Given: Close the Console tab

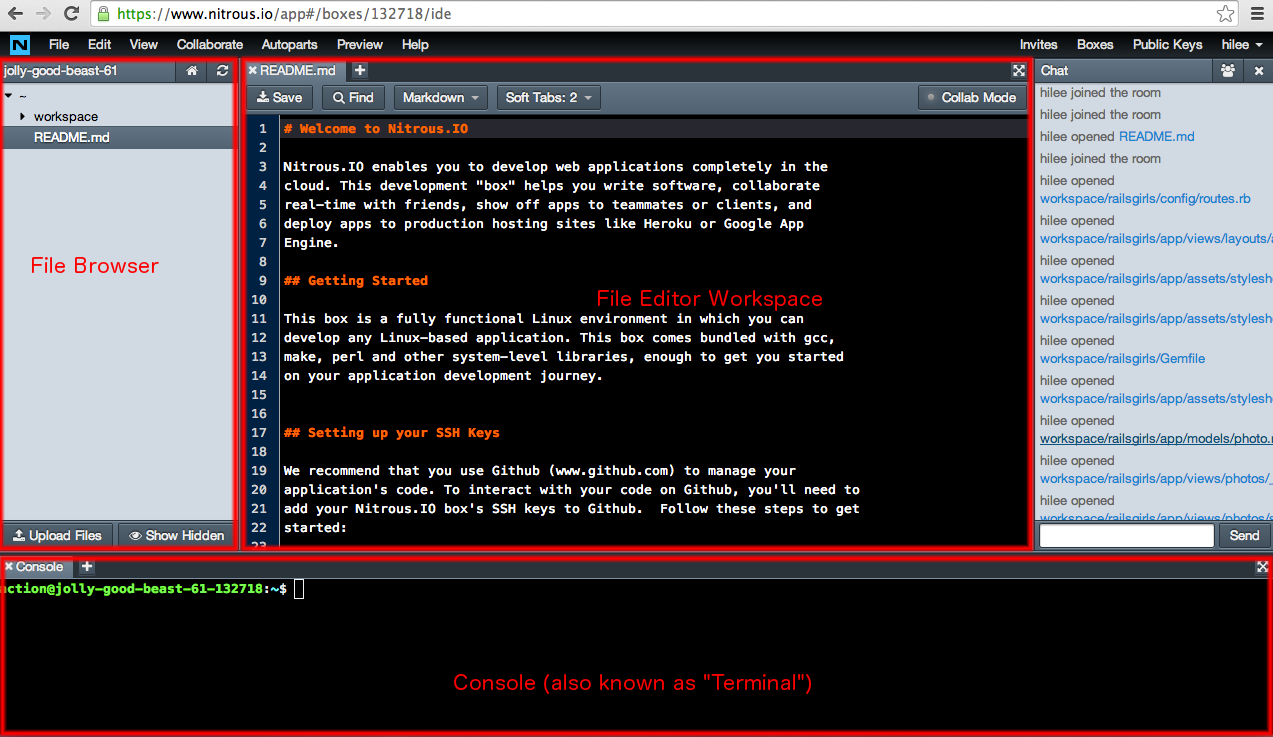Looking at the screenshot, I should 9,566.
